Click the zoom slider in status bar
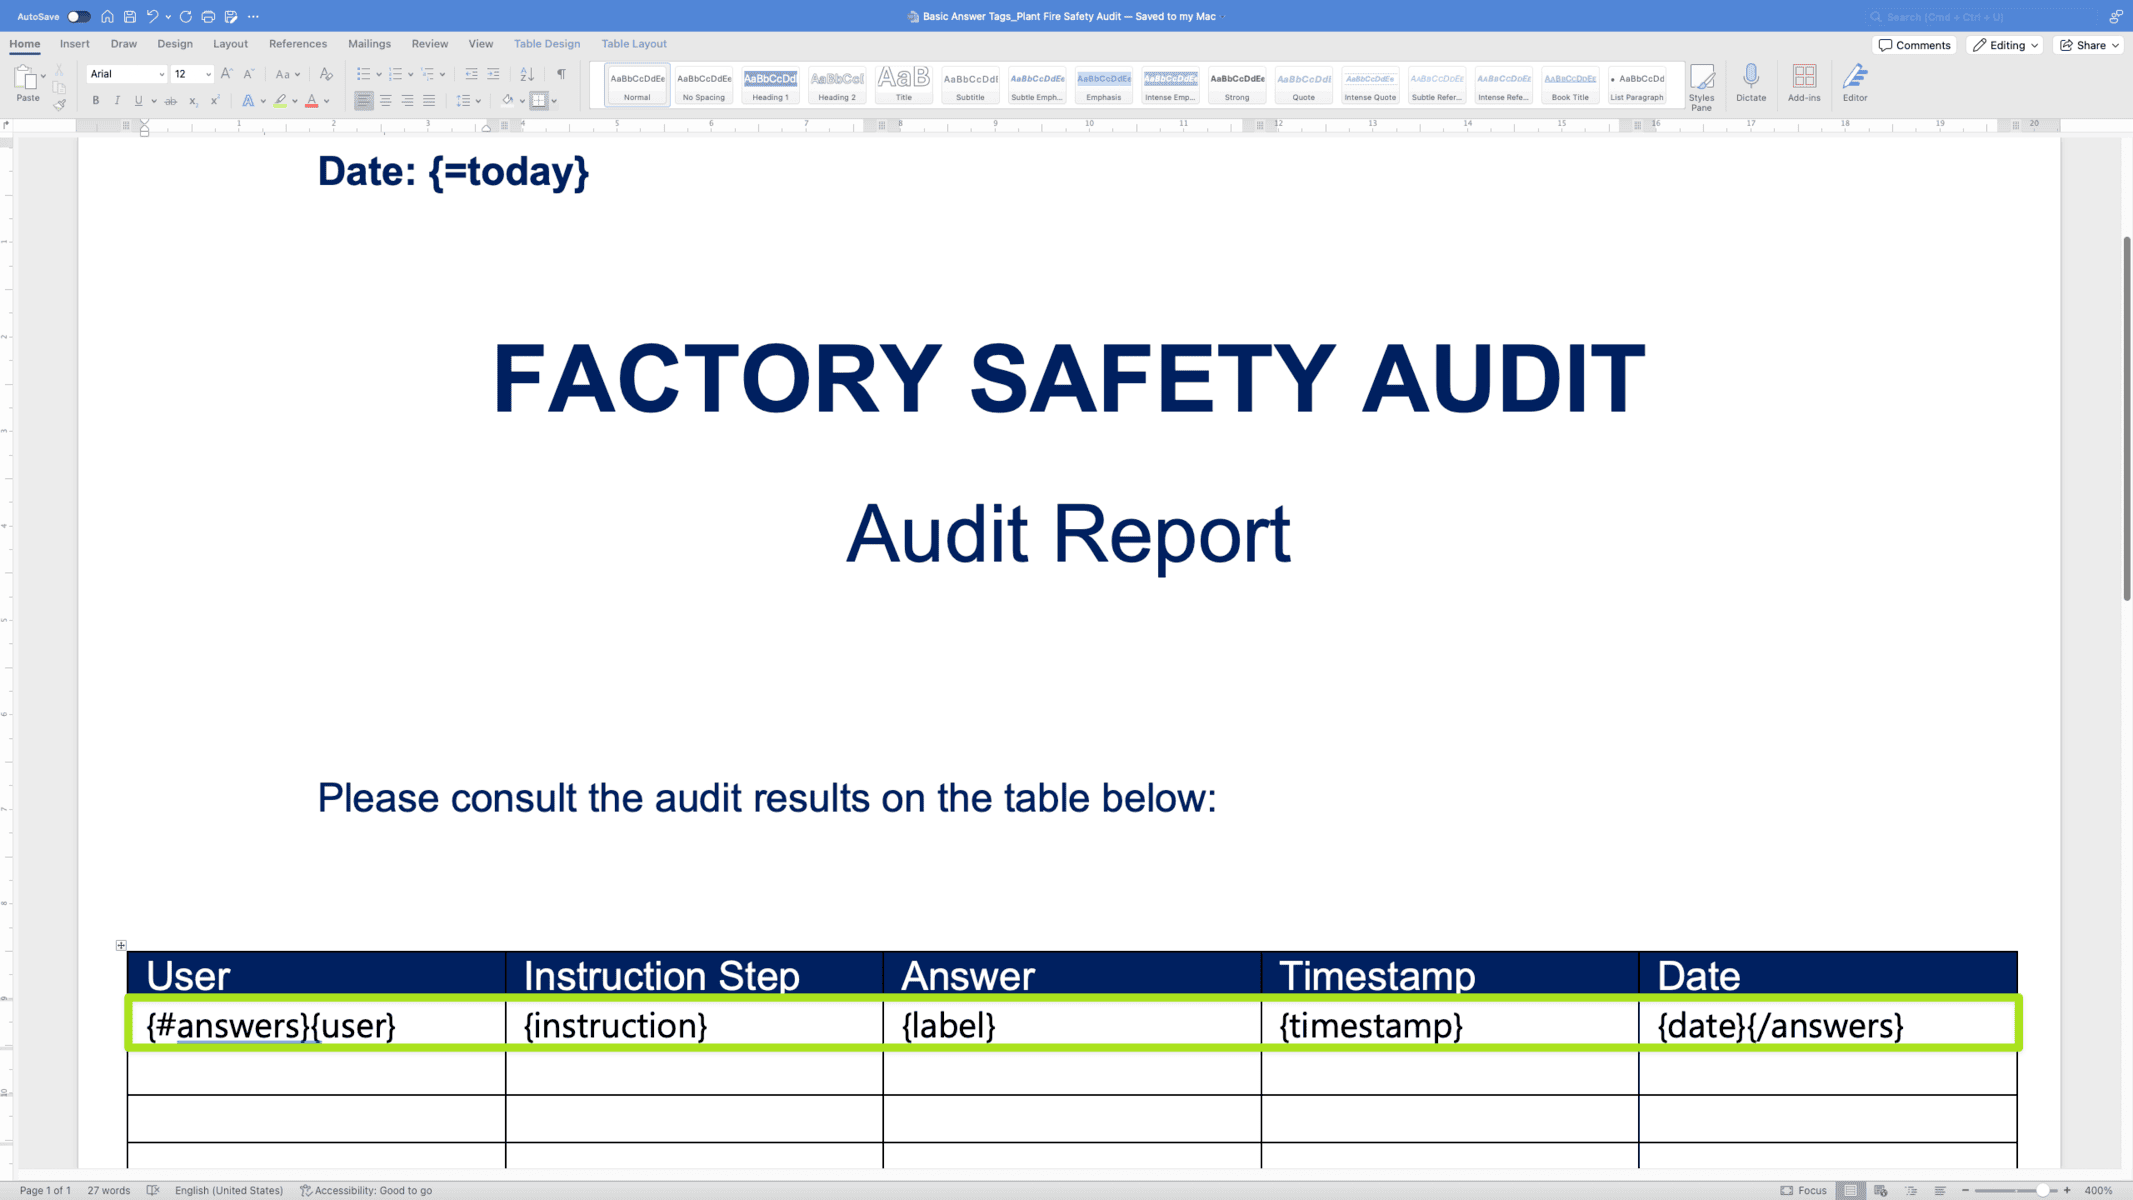 2042,1190
